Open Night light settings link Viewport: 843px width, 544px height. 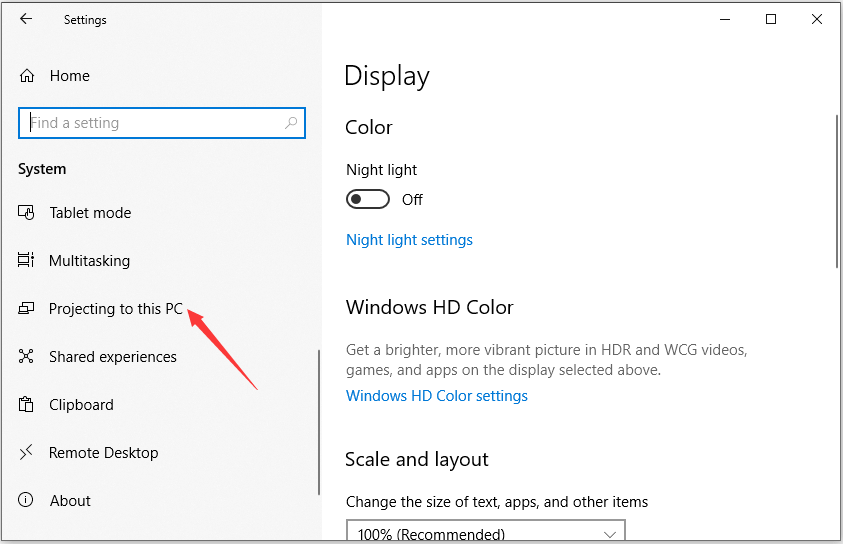(x=409, y=240)
